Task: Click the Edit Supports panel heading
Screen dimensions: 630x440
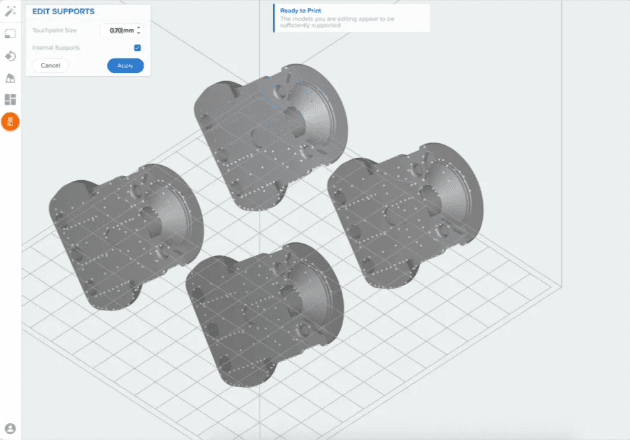Action: [64, 11]
